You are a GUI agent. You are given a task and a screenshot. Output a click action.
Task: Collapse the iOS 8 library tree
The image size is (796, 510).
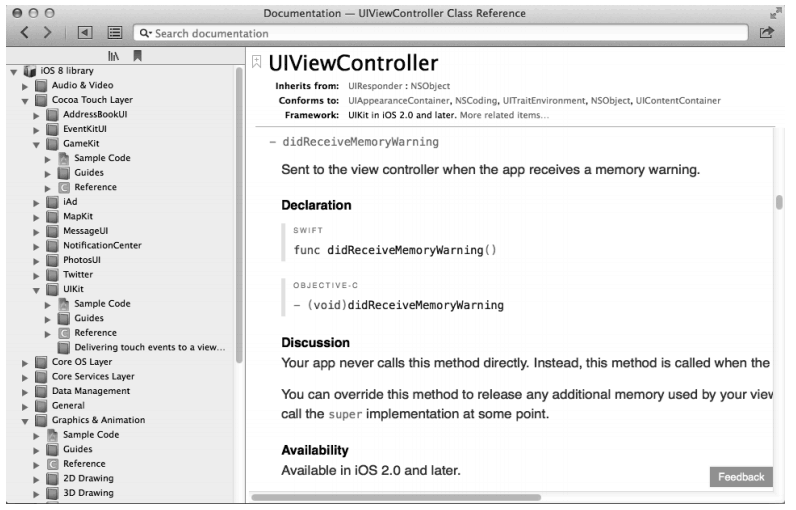point(11,72)
